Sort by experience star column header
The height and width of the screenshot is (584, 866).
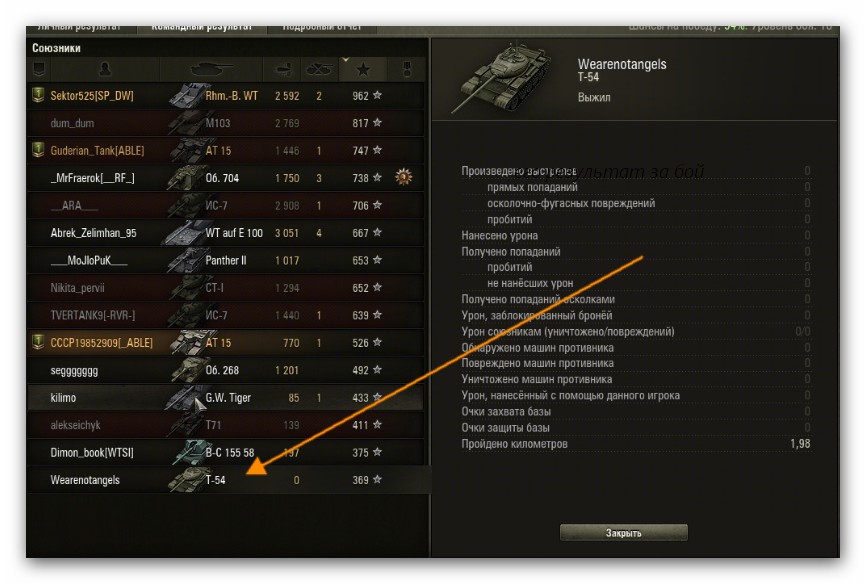(363, 70)
